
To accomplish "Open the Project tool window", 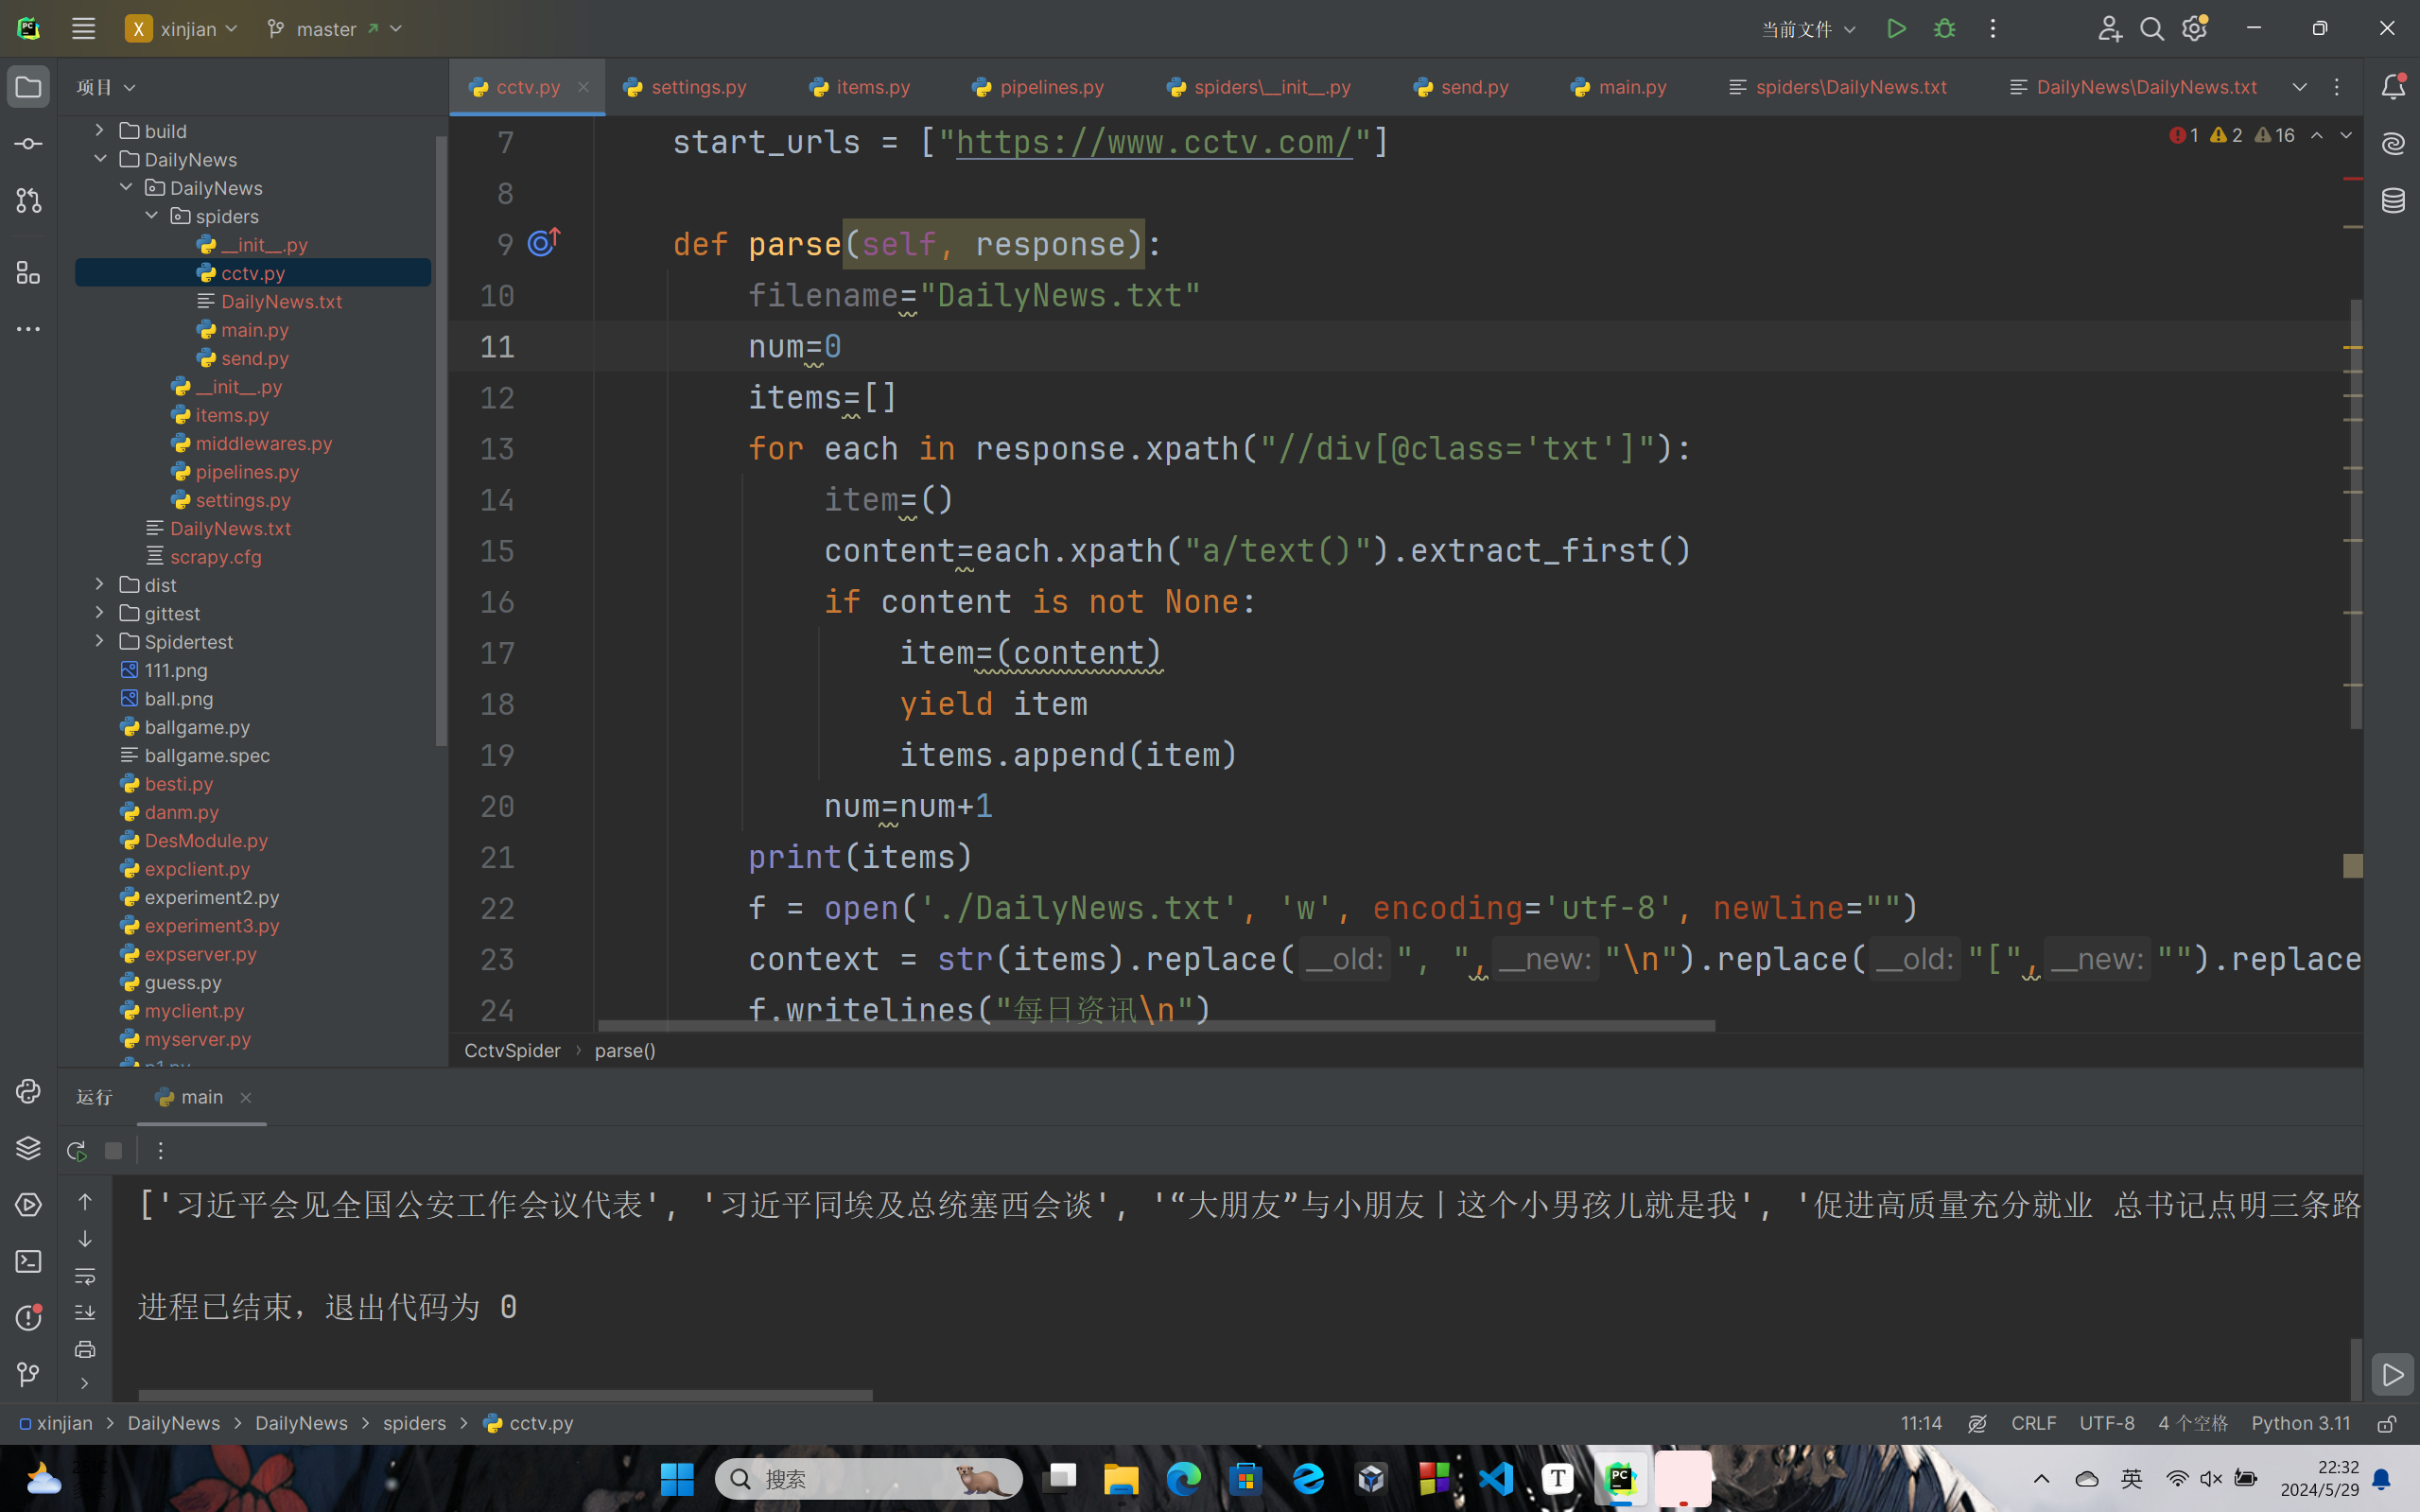I will point(28,87).
